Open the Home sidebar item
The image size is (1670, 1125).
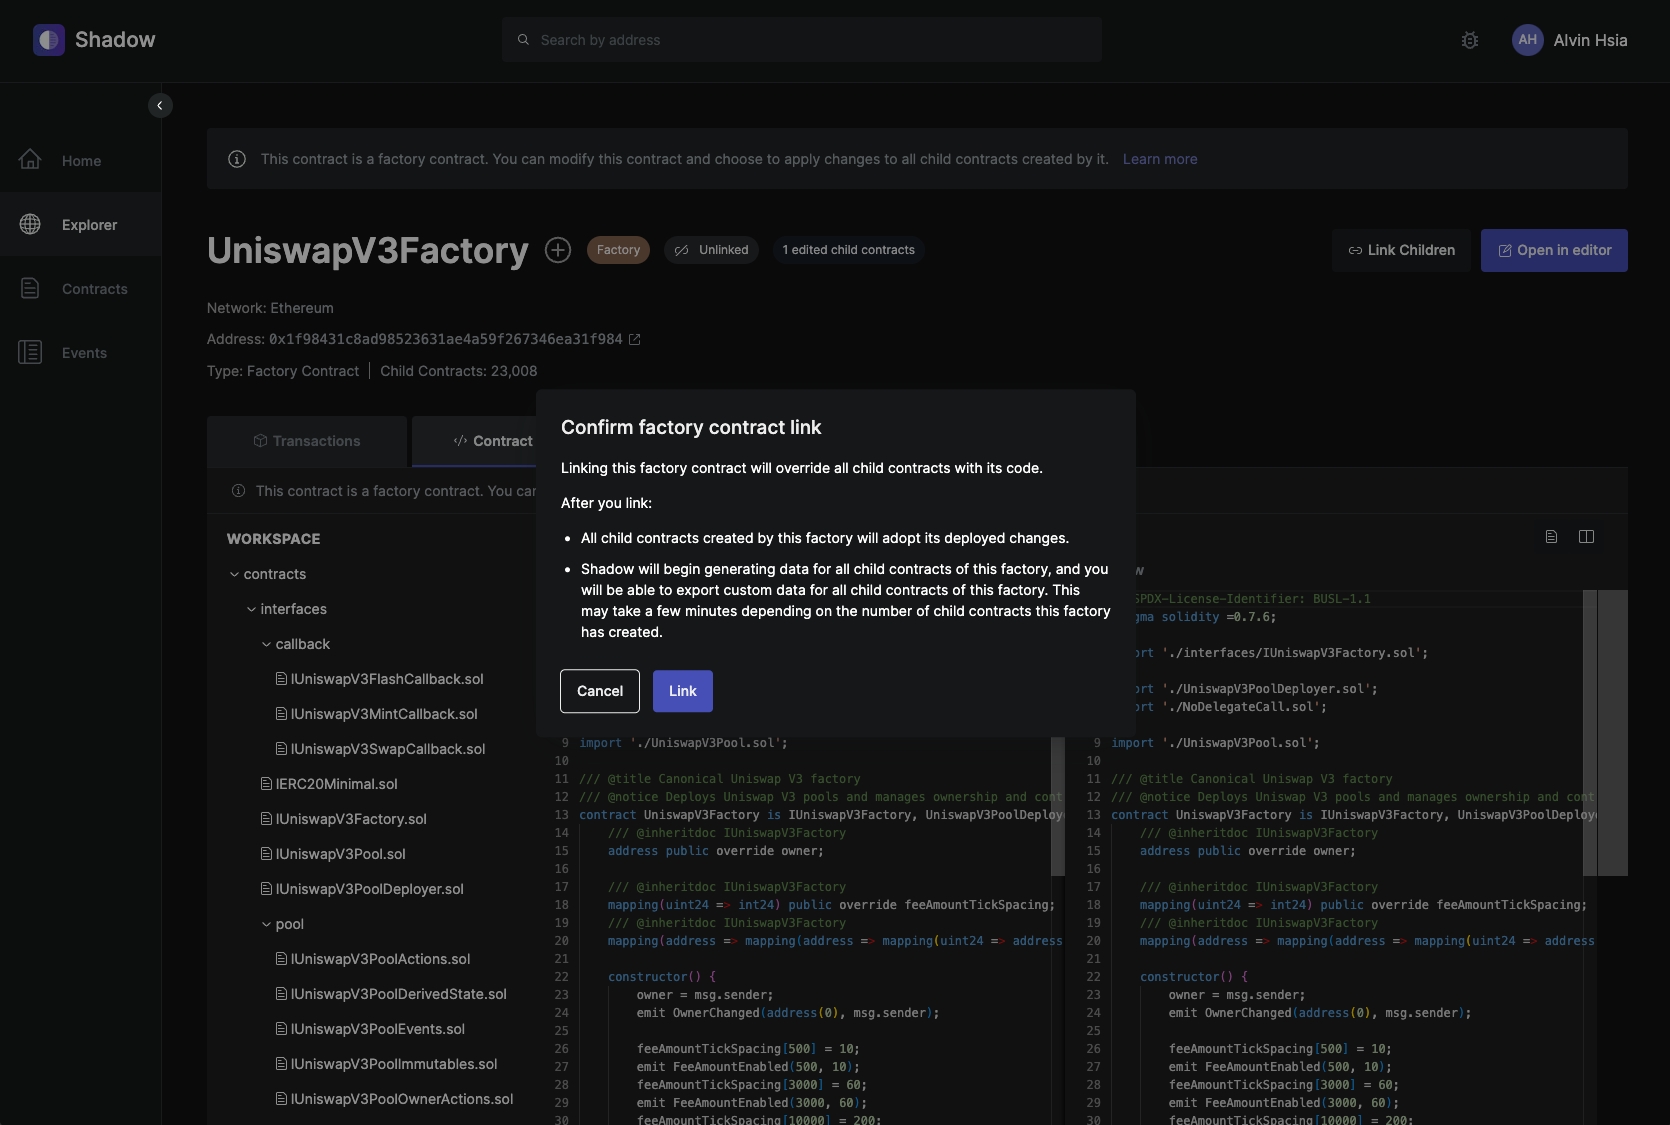[81, 161]
